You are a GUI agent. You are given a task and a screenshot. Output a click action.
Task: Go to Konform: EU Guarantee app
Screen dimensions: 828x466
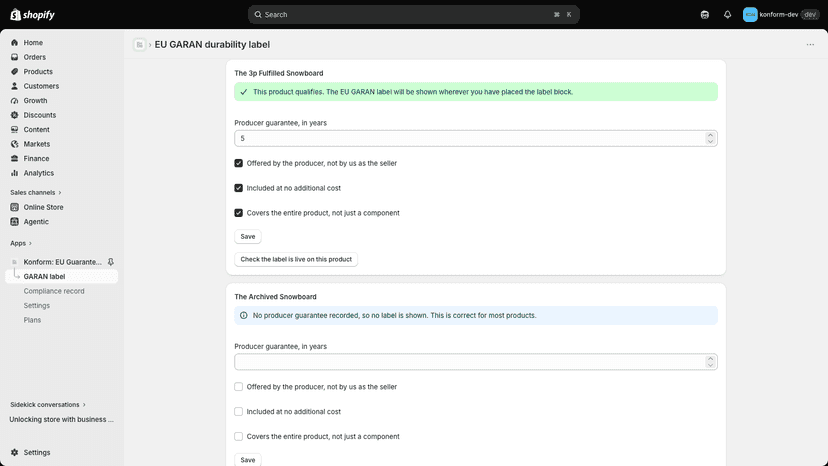tap(62, 262)
